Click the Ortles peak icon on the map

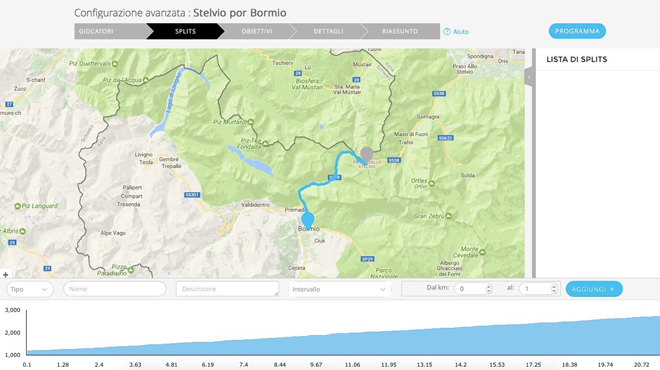[x=431, y=183]
